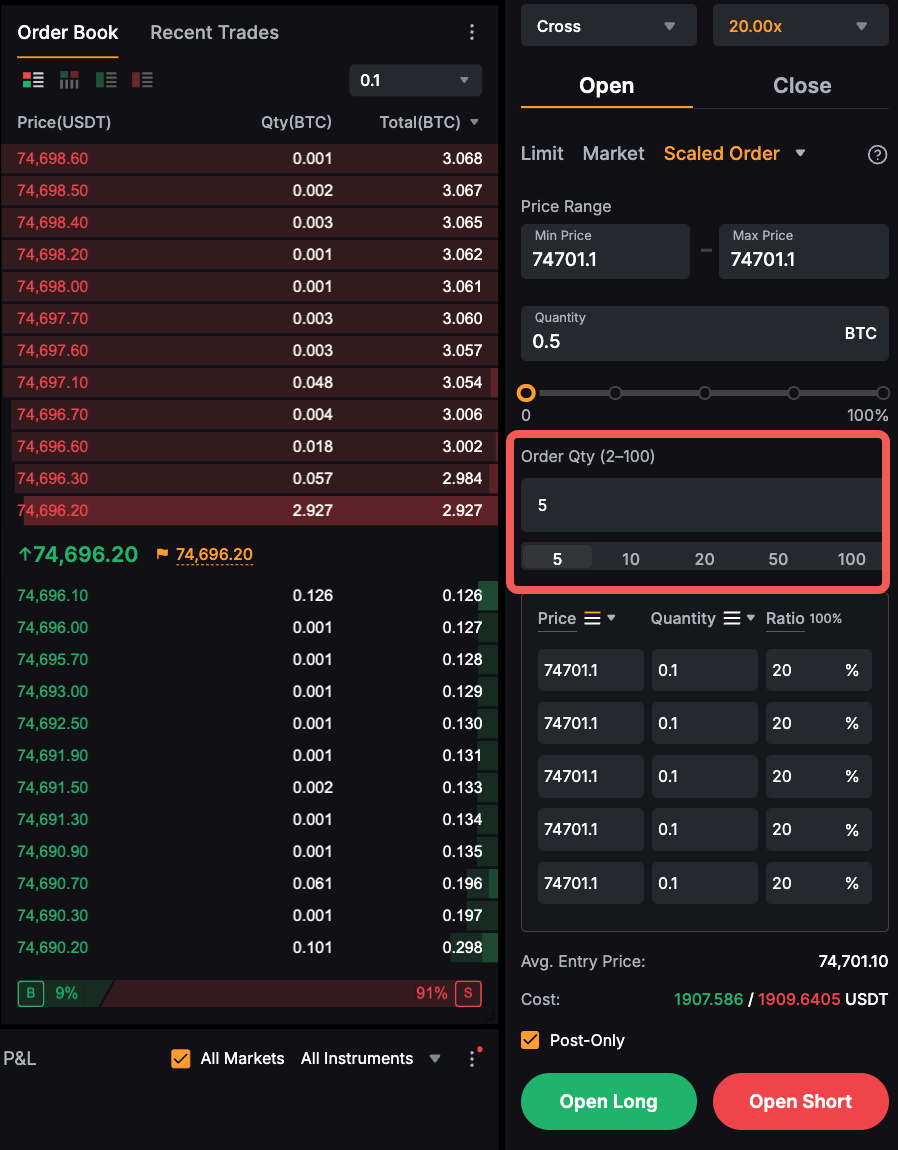Switch to side-by-side order book layout icon
This screenshot has width=898, height=1150.
69,80
